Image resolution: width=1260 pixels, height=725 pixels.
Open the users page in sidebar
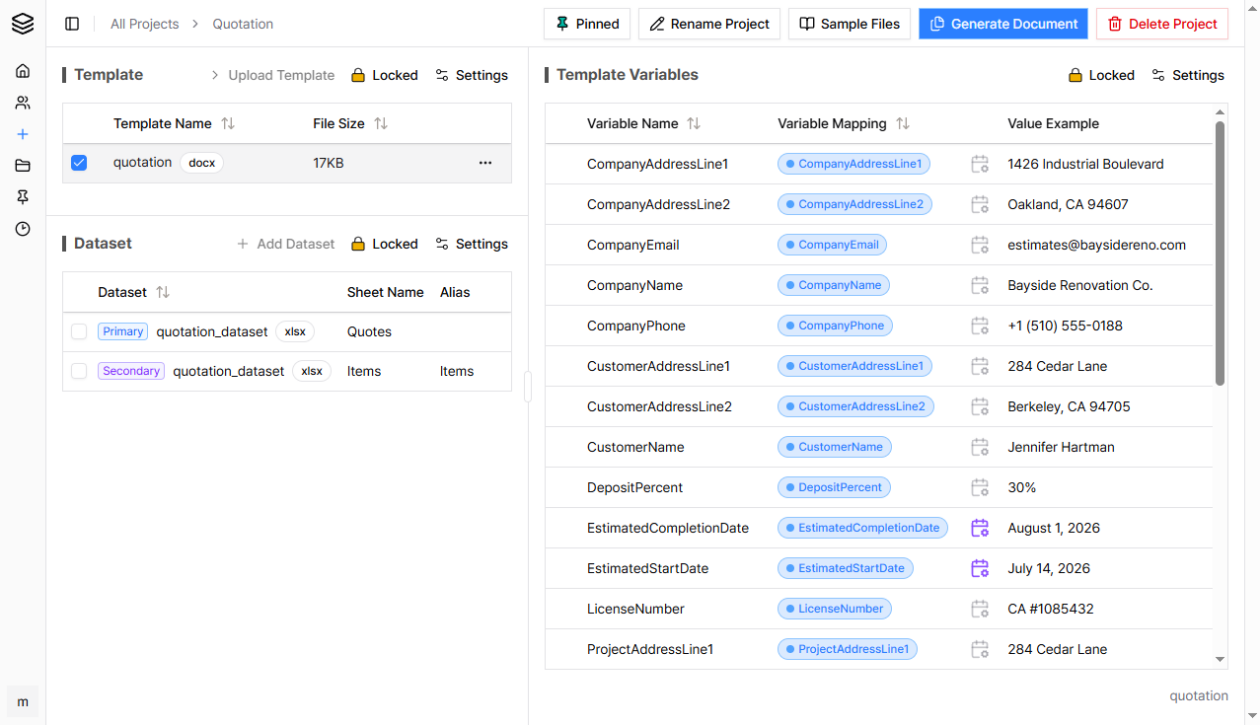click(23, 103)
